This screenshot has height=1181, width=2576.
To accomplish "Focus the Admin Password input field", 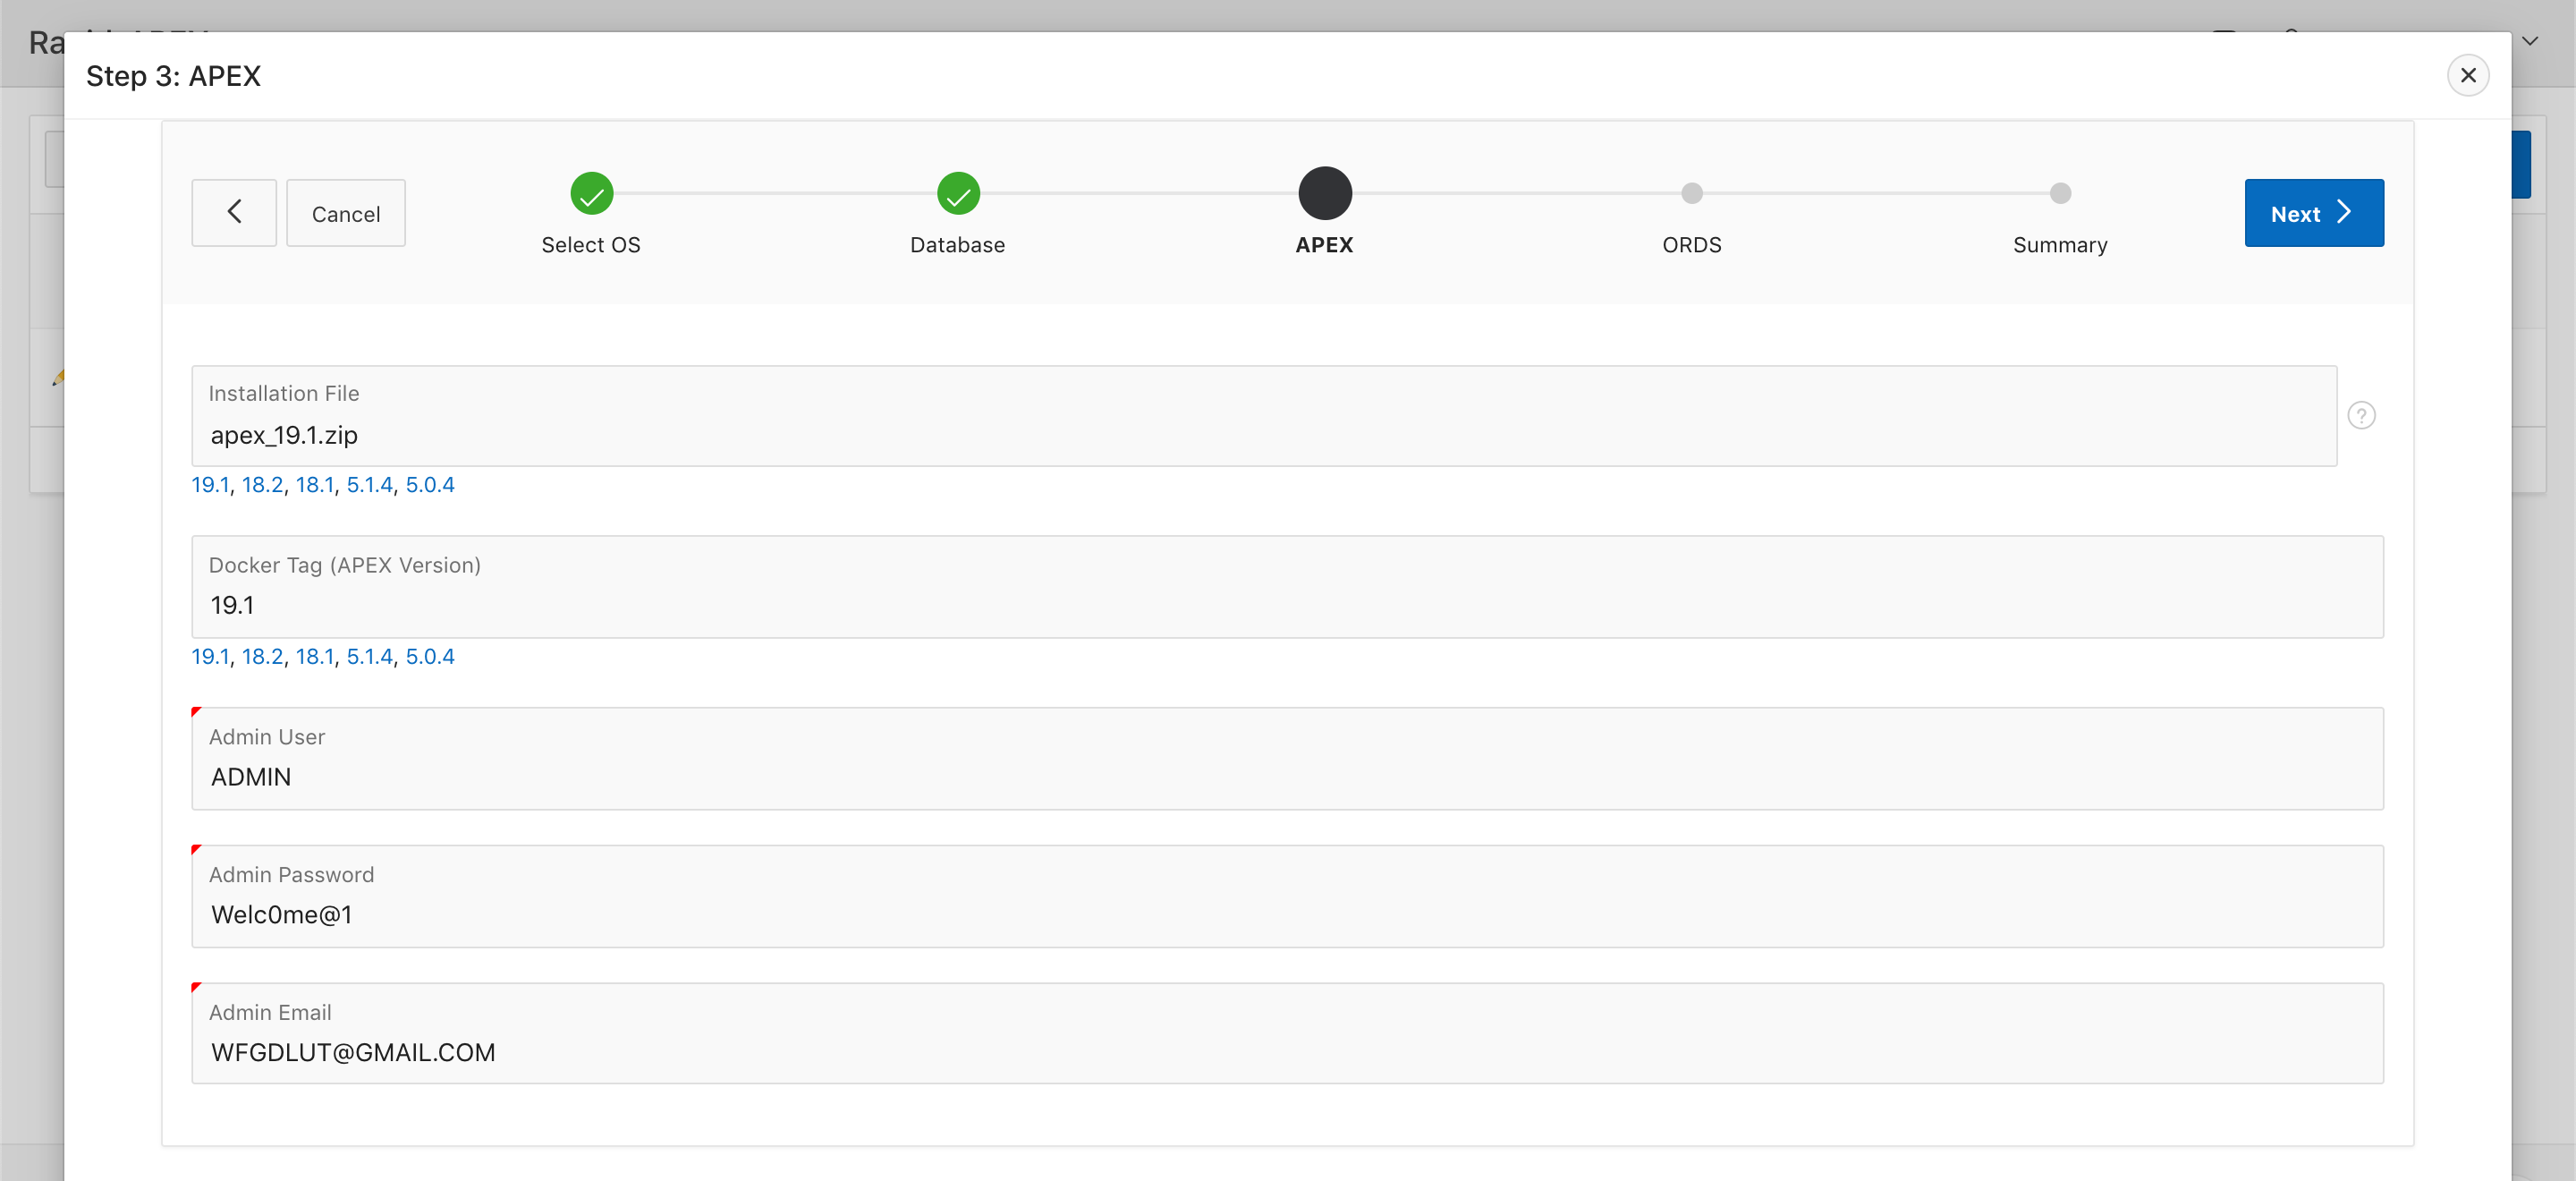I will coord(1286,915).
